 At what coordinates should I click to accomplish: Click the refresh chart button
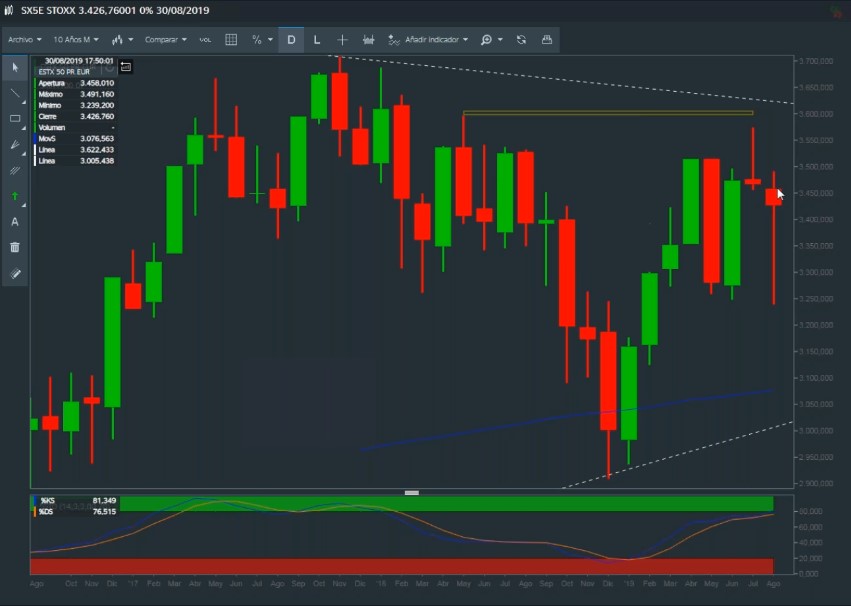[x=521, y=40]
